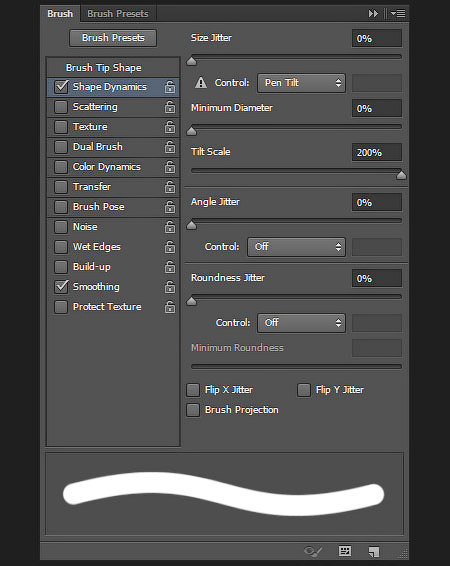Click the Tilt Scale 200% field
The image size is (450, 566).
(x=377, y=152)
